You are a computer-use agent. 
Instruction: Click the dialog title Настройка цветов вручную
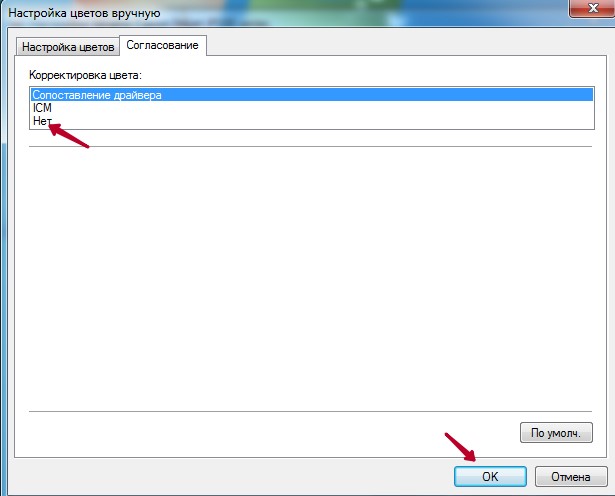click(84, 13)
